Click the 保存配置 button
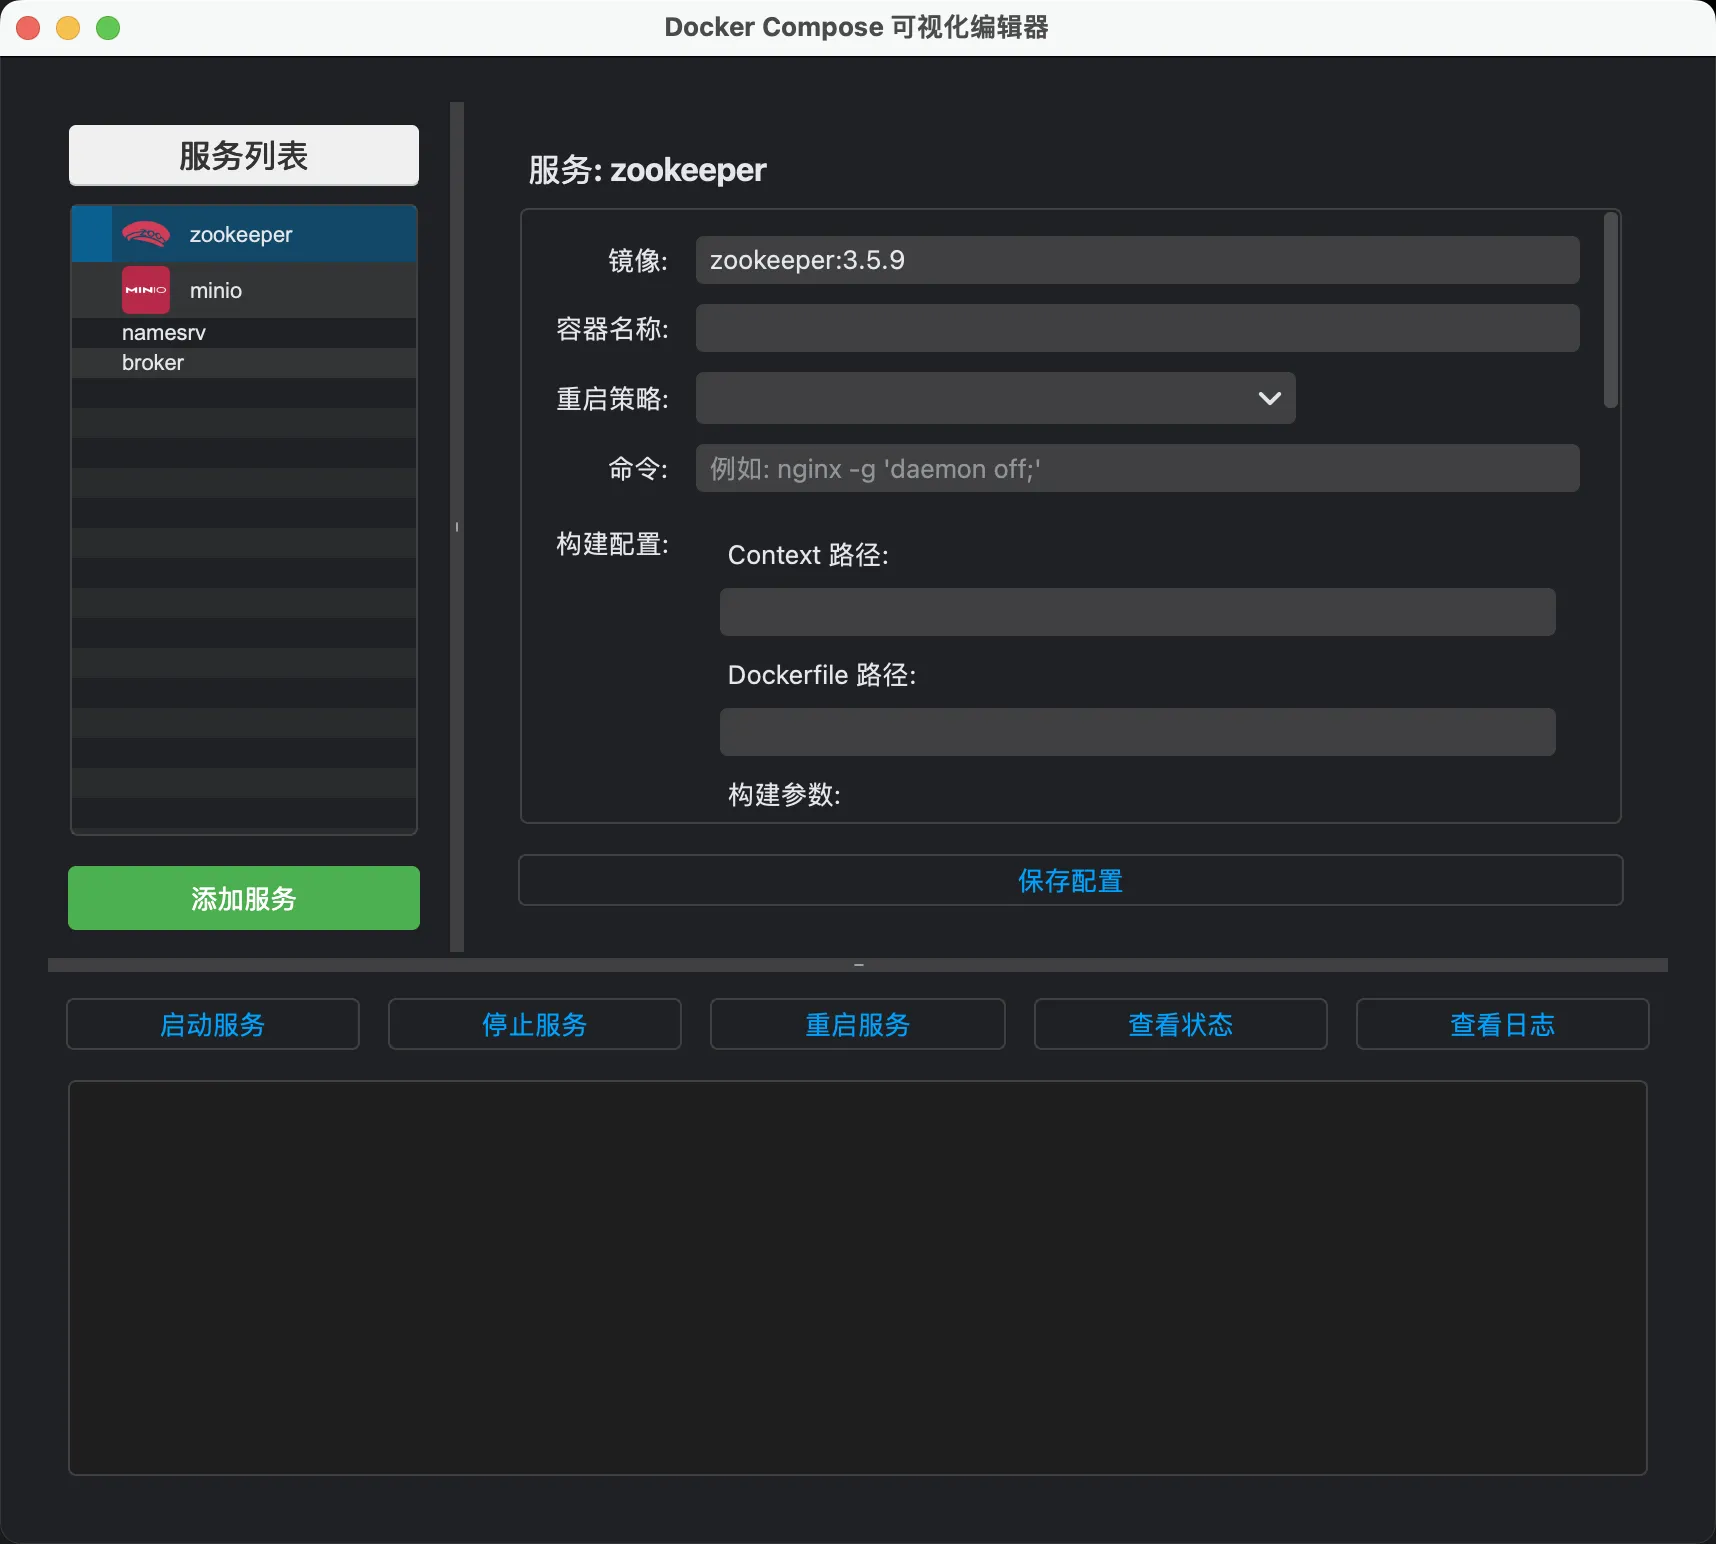Image resolution: width=1716 pixels, height=1544 pixels. [x=1070, y=880]
